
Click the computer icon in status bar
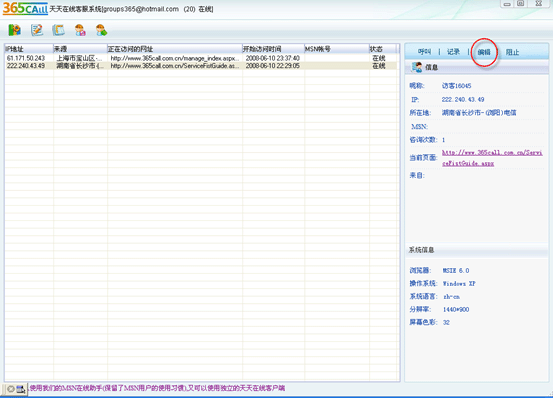point(20,389)
